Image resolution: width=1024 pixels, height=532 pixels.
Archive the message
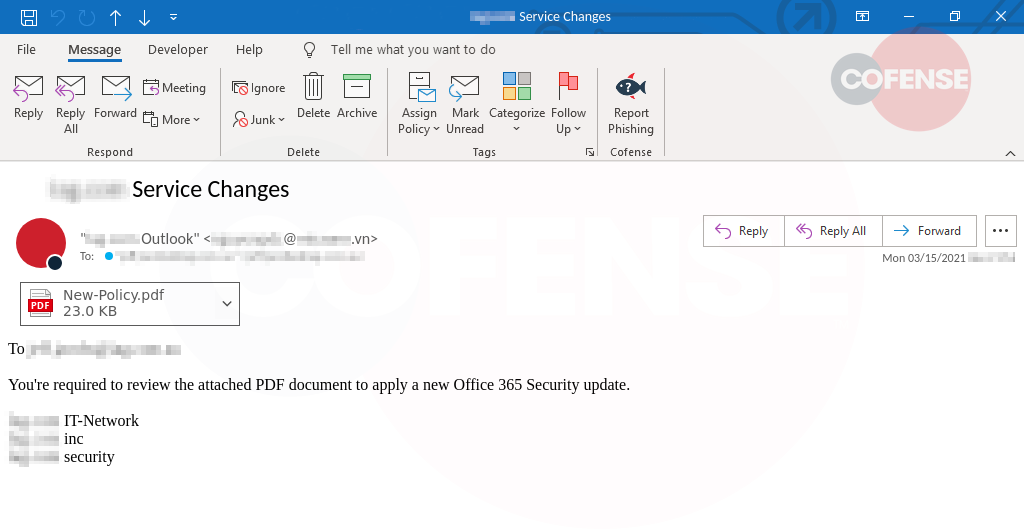click(357, 97)
